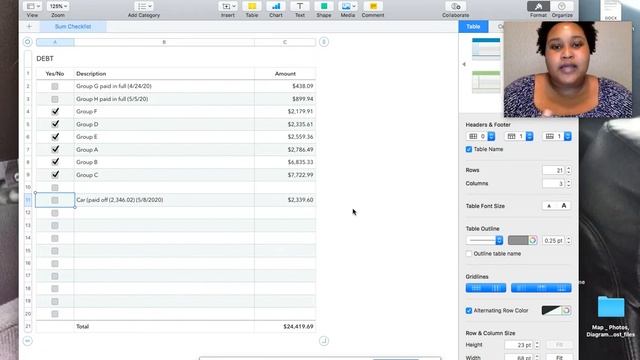Click the row Height stepper
640x360 pixels.
pos(537,345)
